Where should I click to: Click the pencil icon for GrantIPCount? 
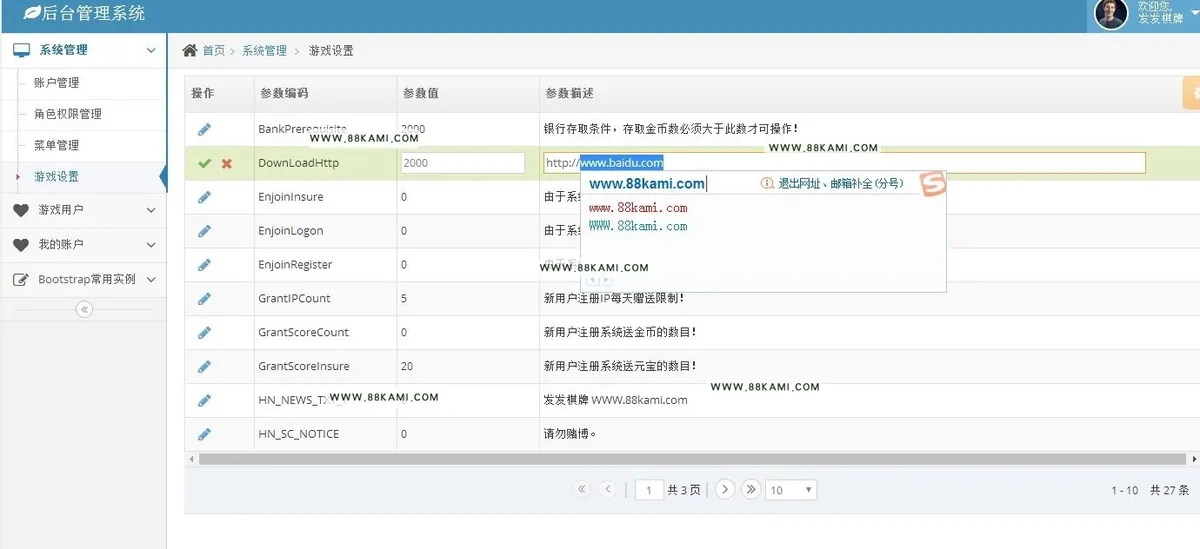[204, 298]
